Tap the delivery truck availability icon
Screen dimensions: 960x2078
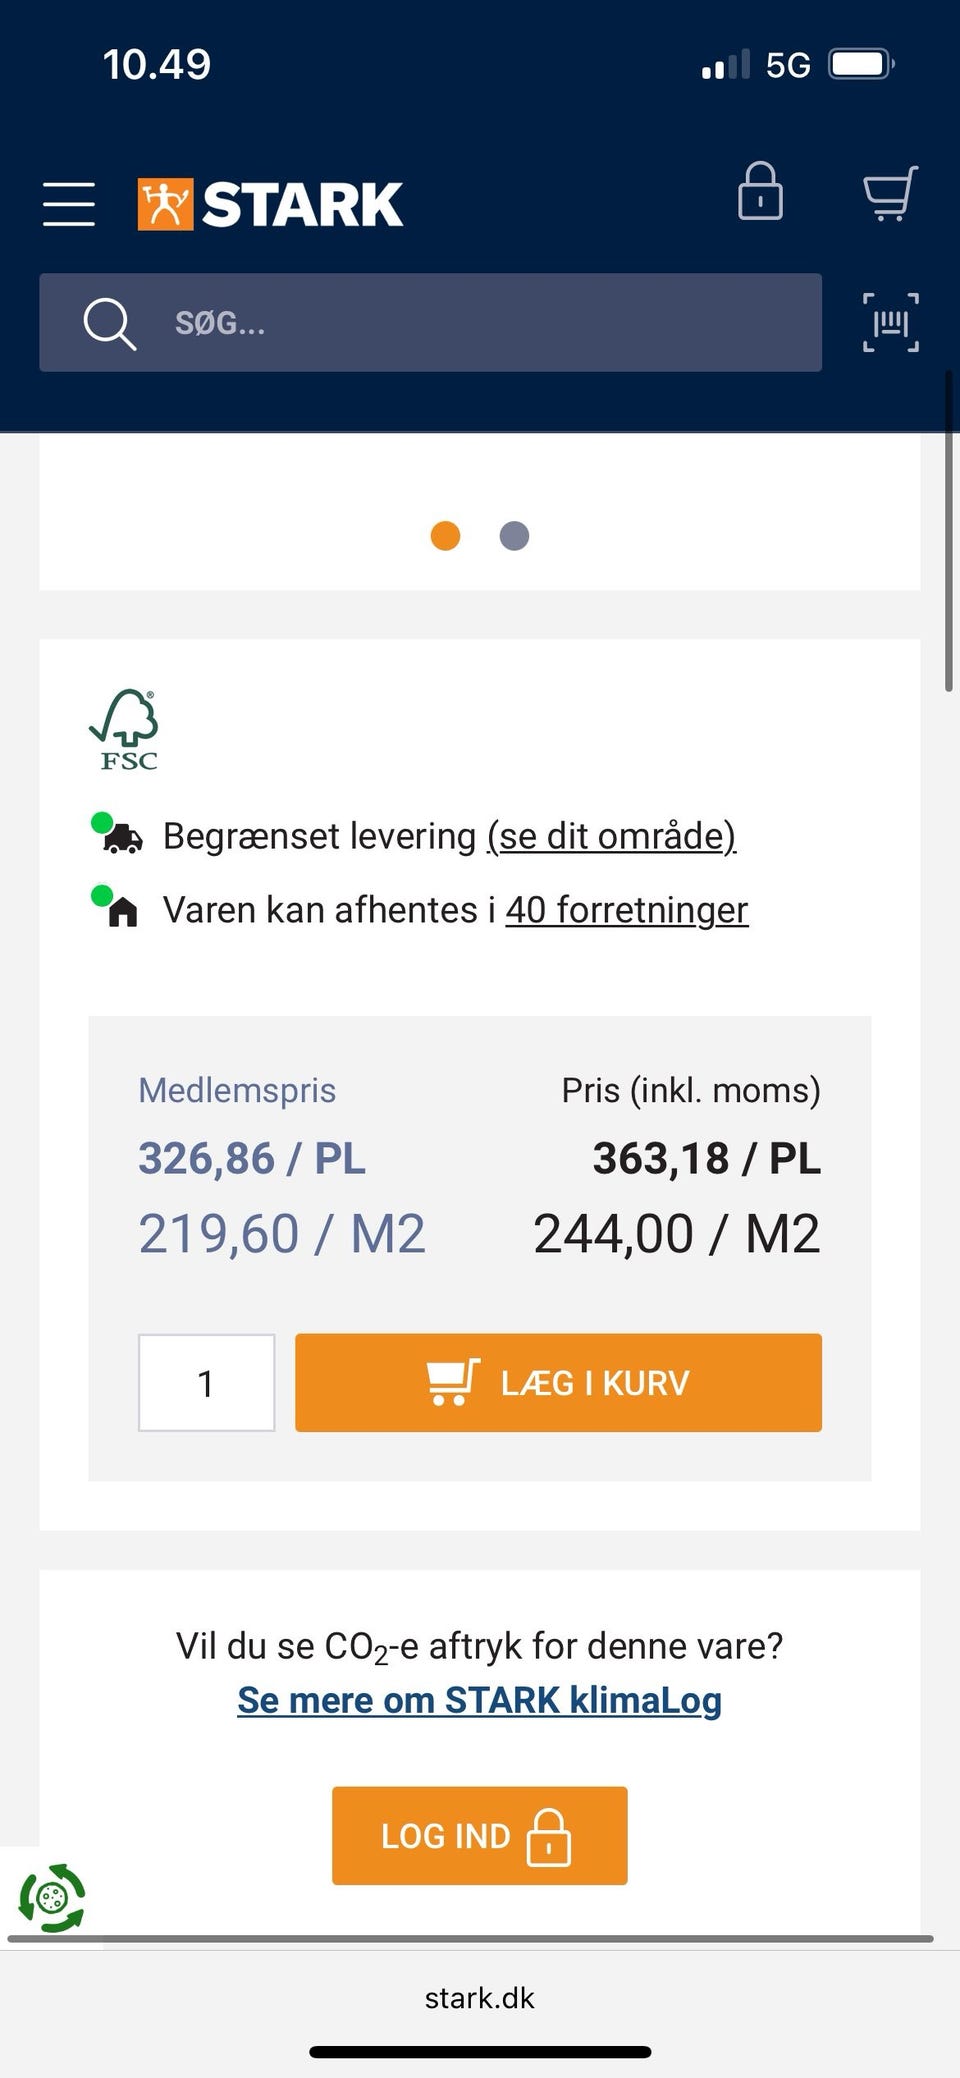(118, 834)
